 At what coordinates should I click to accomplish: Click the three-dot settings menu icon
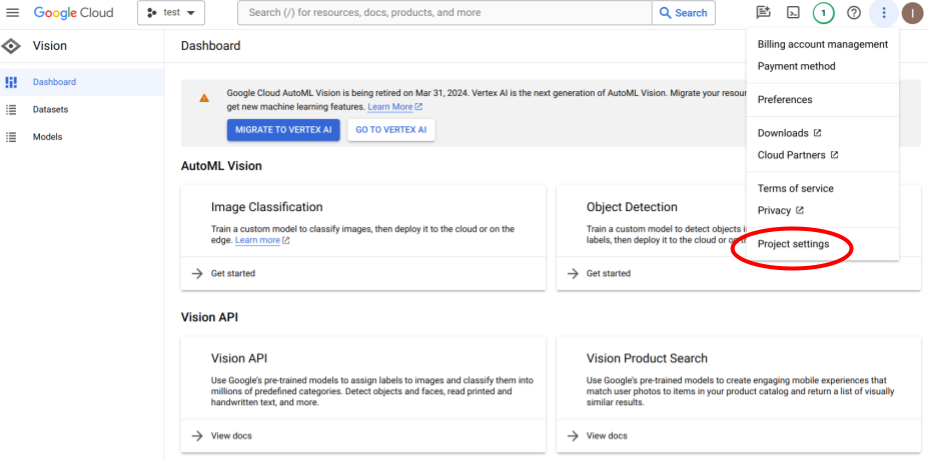point(883,13)
